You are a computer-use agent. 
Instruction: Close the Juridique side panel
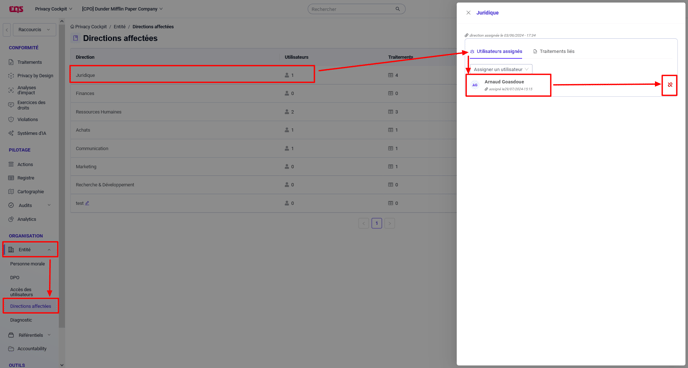[468, 13]
